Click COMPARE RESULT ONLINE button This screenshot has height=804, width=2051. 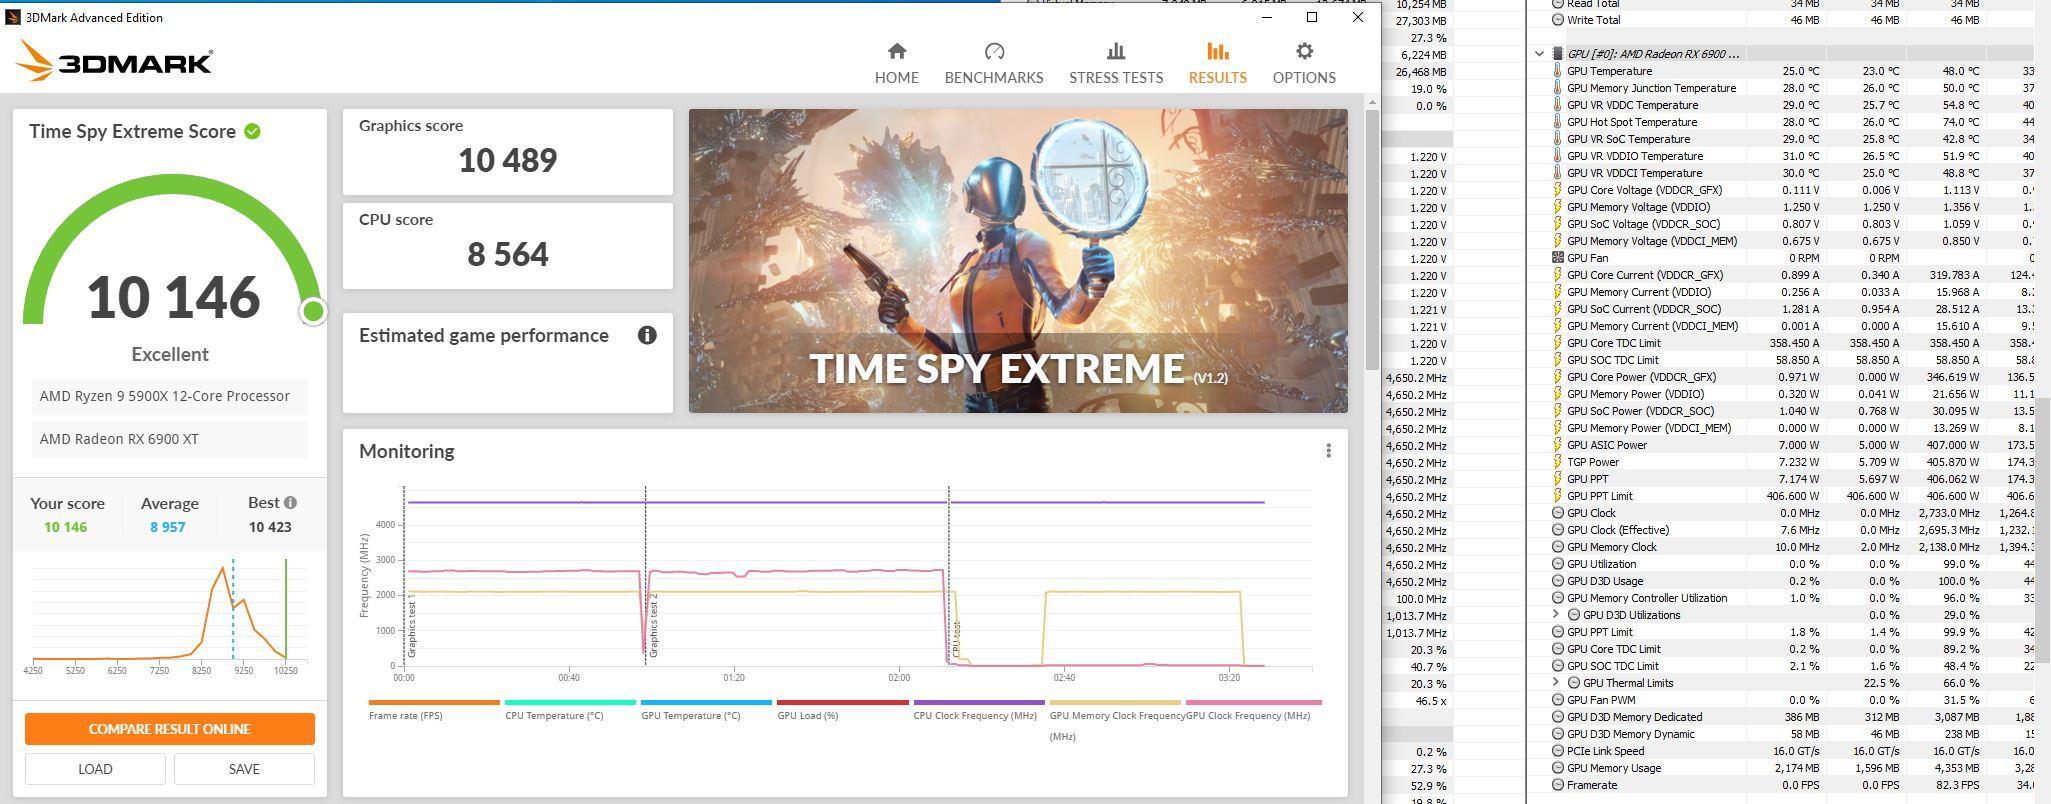coord(170,729)
